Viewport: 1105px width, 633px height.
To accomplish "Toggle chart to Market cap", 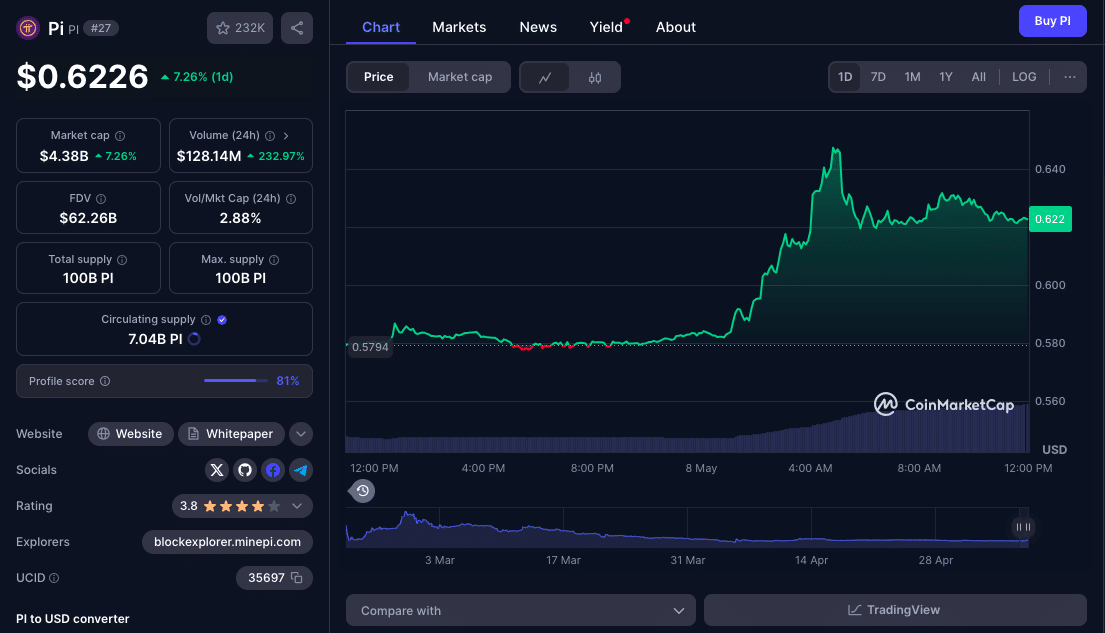I will coord(459,77).
